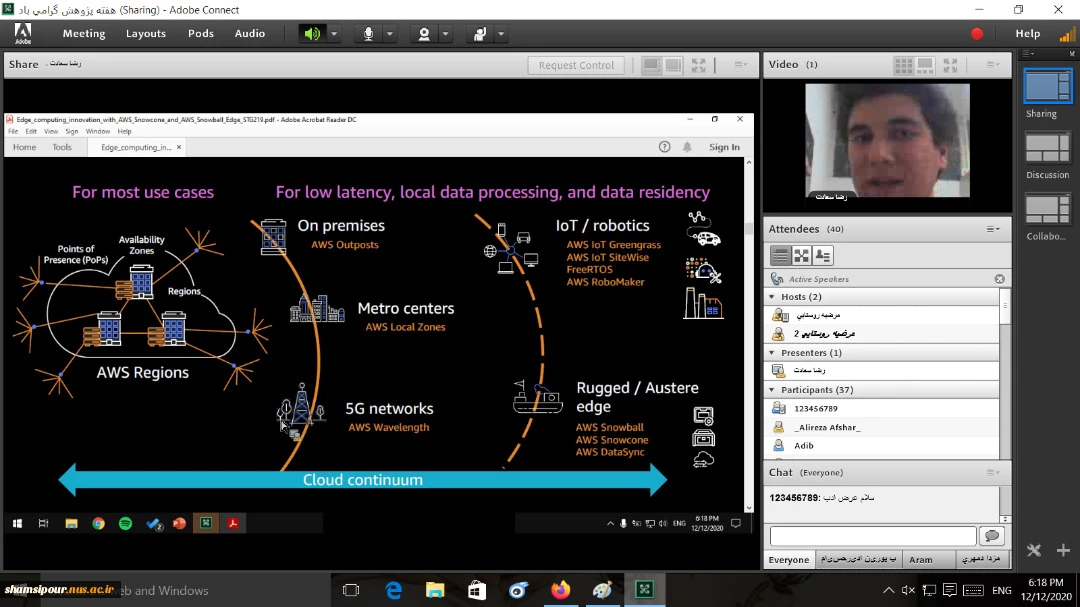1080x607 pixels.
Task: Open Task View from taskbar
Action: coord(351,590)
